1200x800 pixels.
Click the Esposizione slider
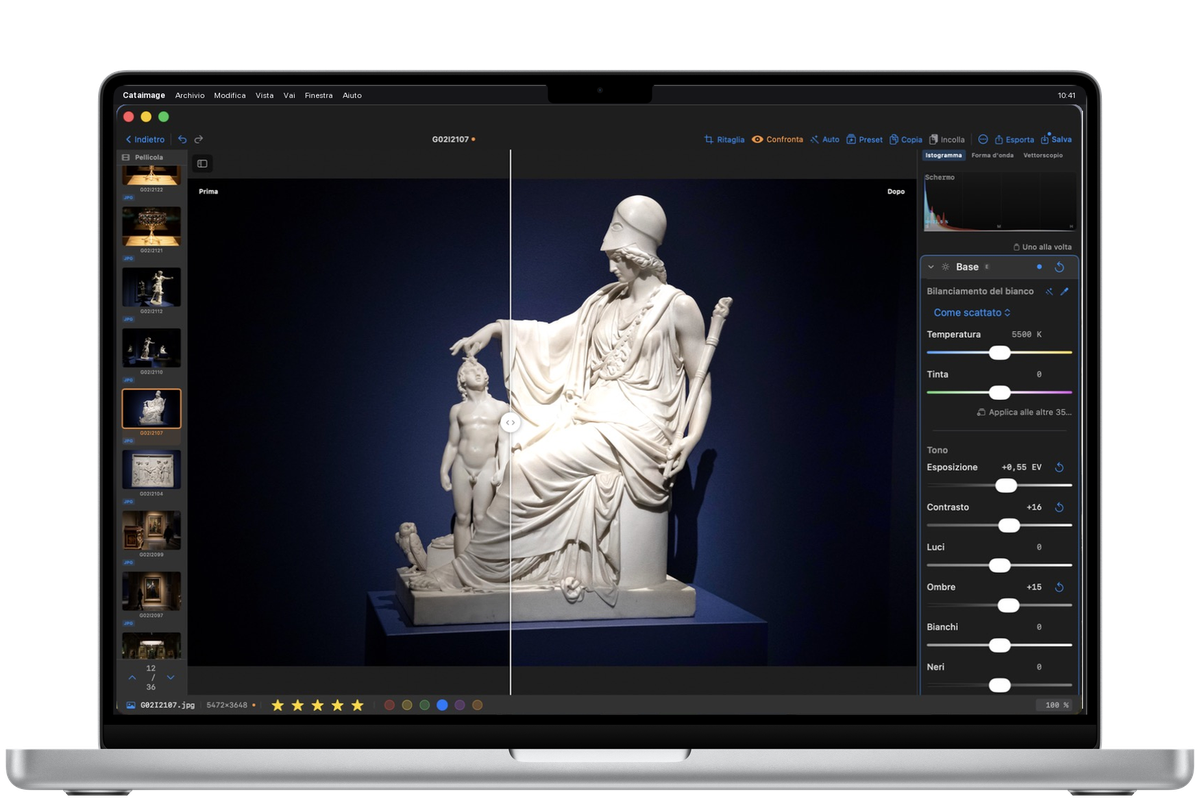coord(999,485)
